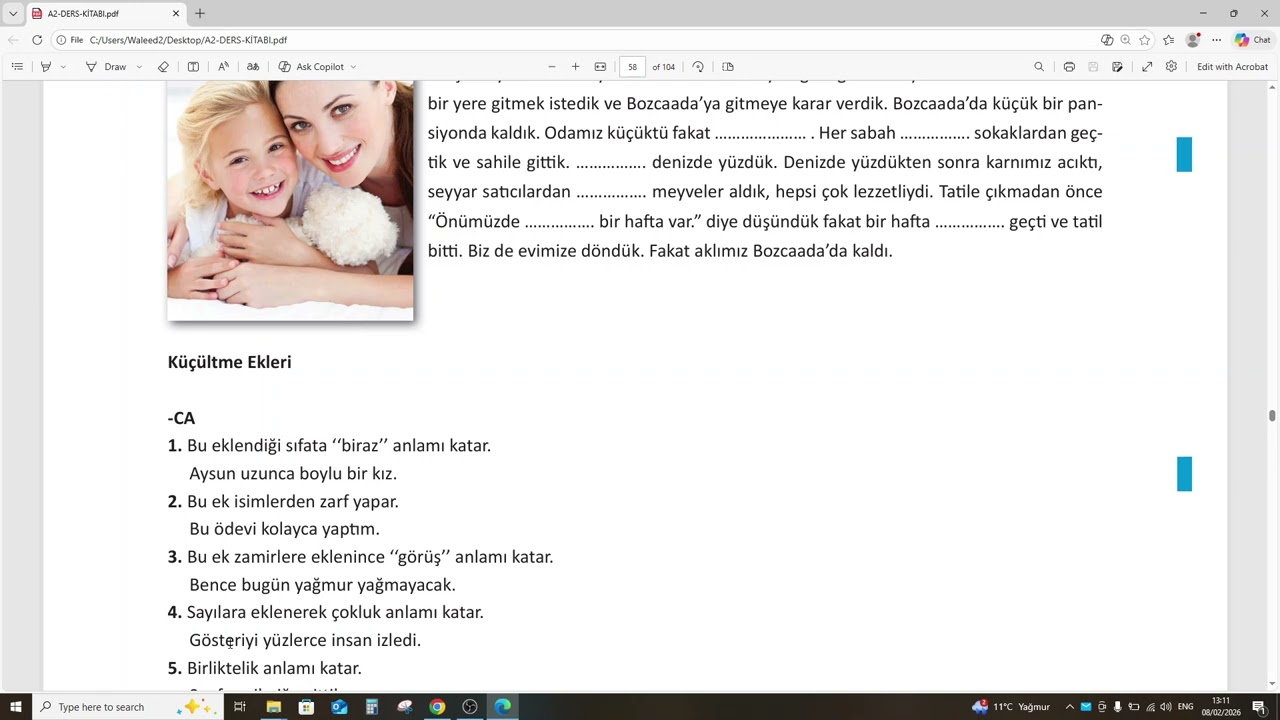This screenshot has width=1280, height=720.
Task: Open browser Settings and more menu
Action: (1217, 40)
